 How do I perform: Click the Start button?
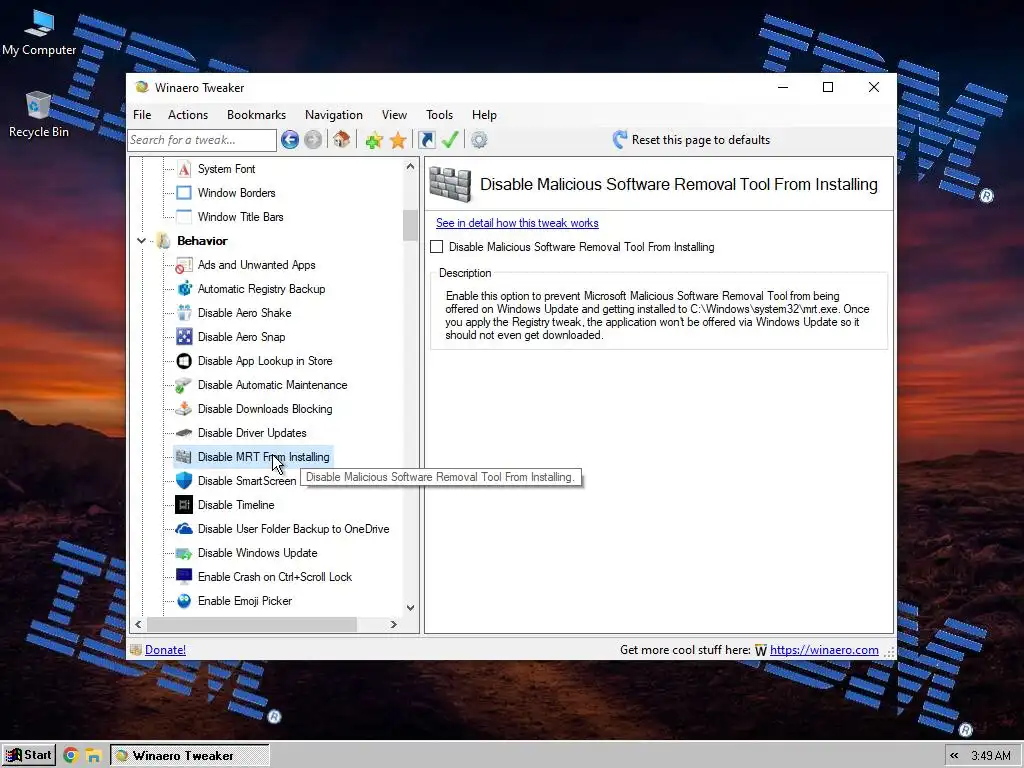pyautogui.click(x=29, y=756)
